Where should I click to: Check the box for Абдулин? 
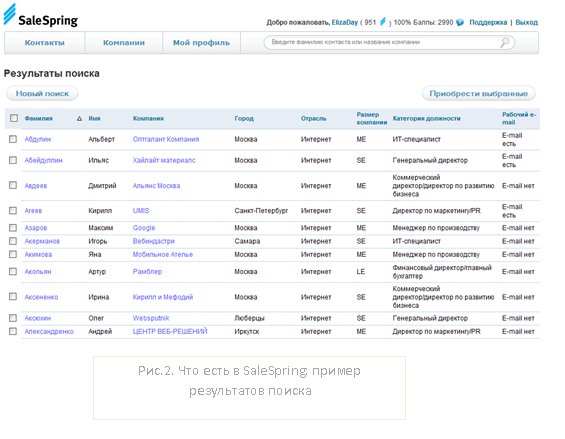click(13, 139)
